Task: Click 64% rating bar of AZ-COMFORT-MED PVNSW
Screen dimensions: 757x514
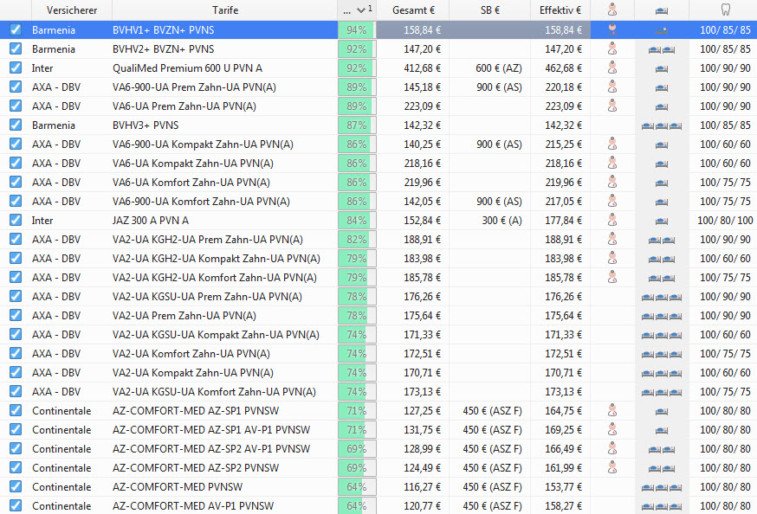Action: (x=357, y=486)
